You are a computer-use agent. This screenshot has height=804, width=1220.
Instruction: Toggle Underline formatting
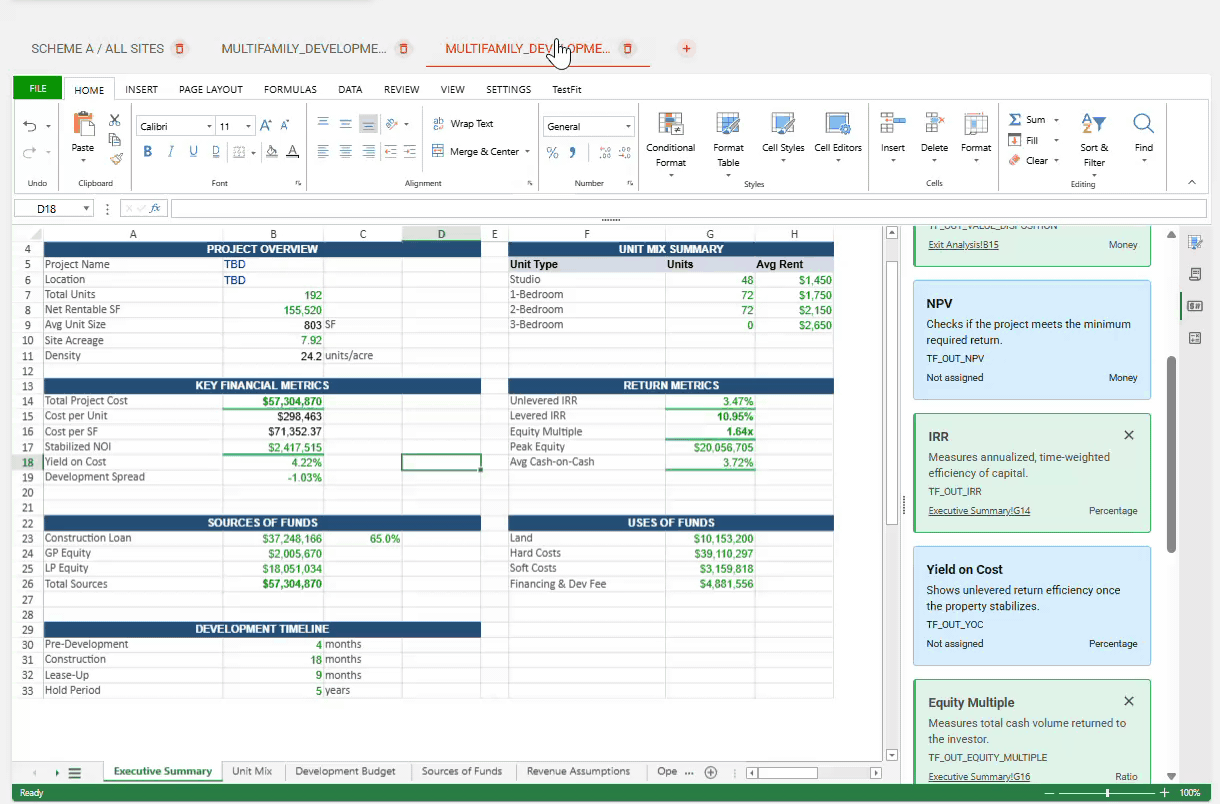click(192, 152)
